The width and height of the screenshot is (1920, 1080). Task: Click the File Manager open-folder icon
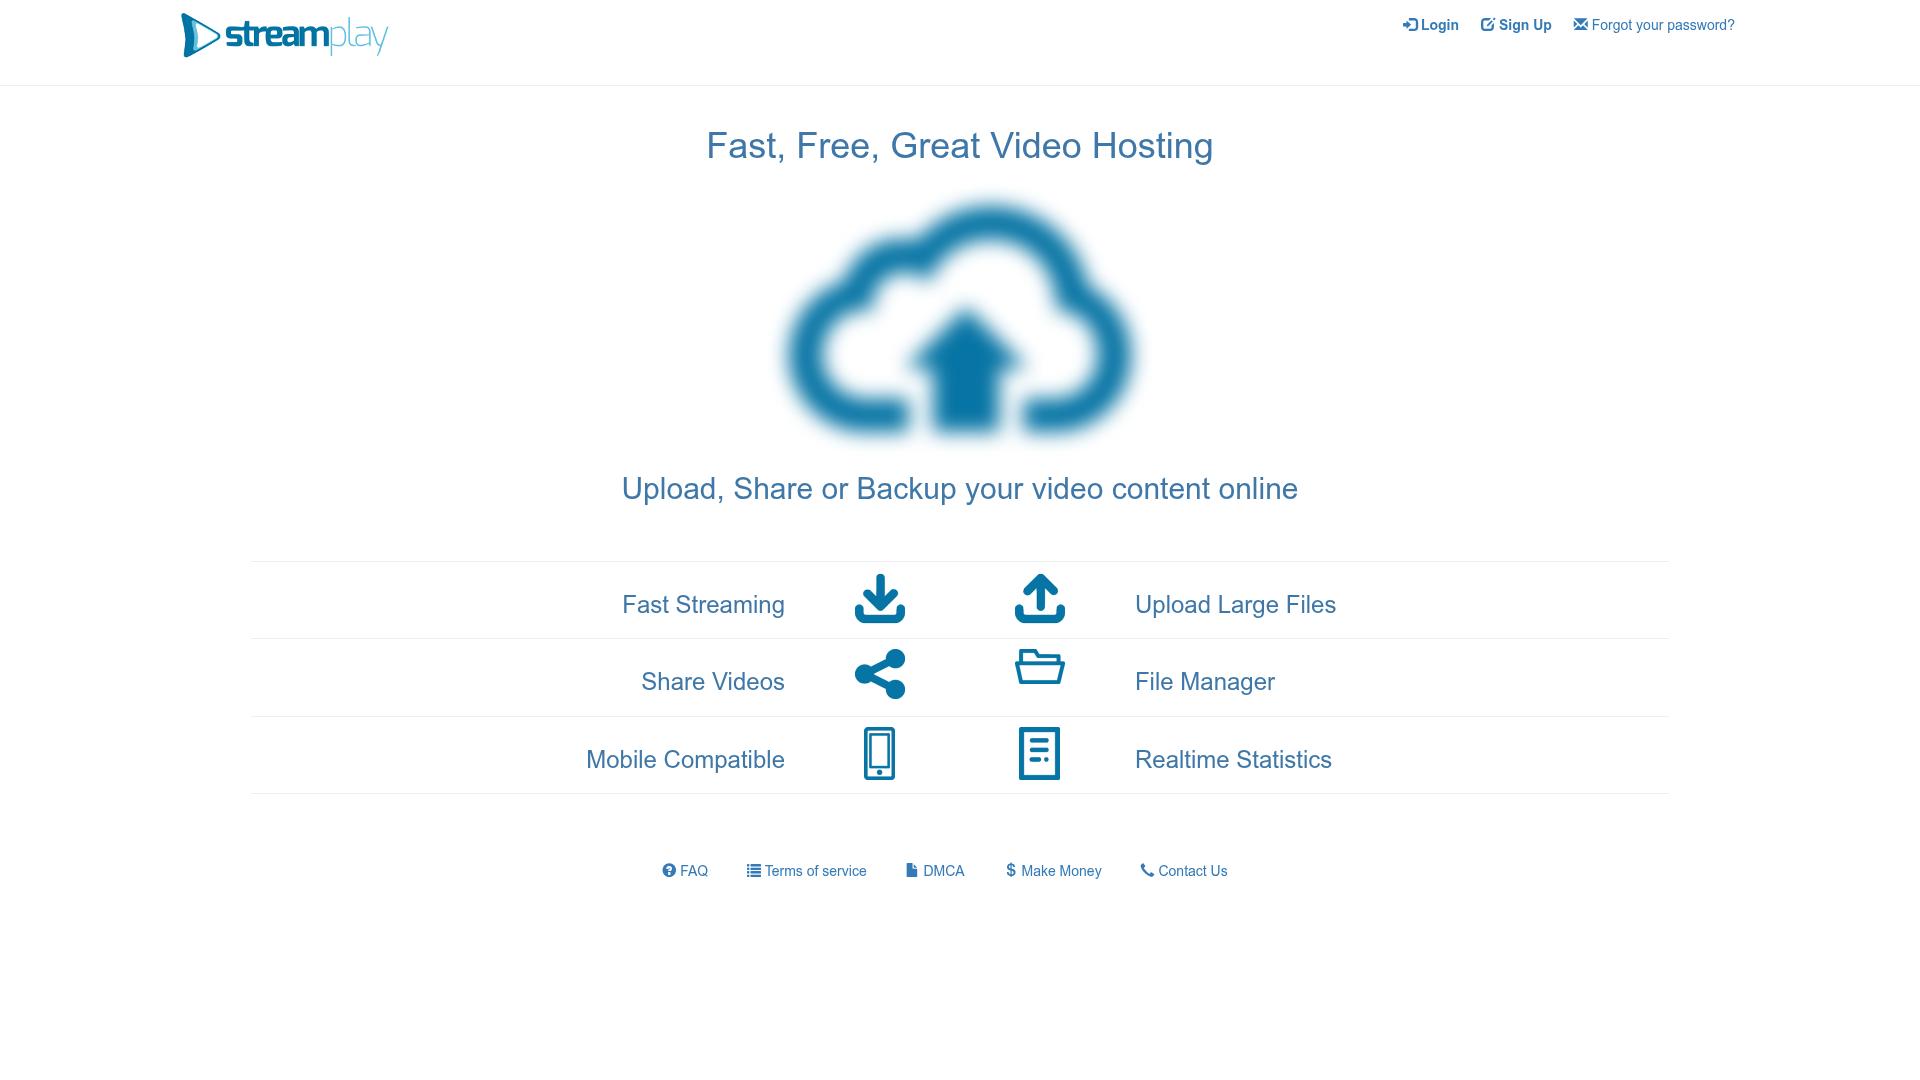(x=1039, y=666)
